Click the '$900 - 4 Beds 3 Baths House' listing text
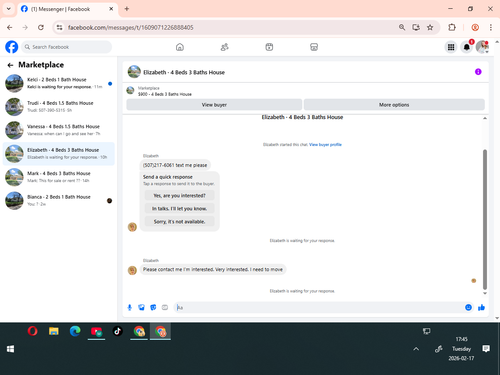 click(165, 94)
